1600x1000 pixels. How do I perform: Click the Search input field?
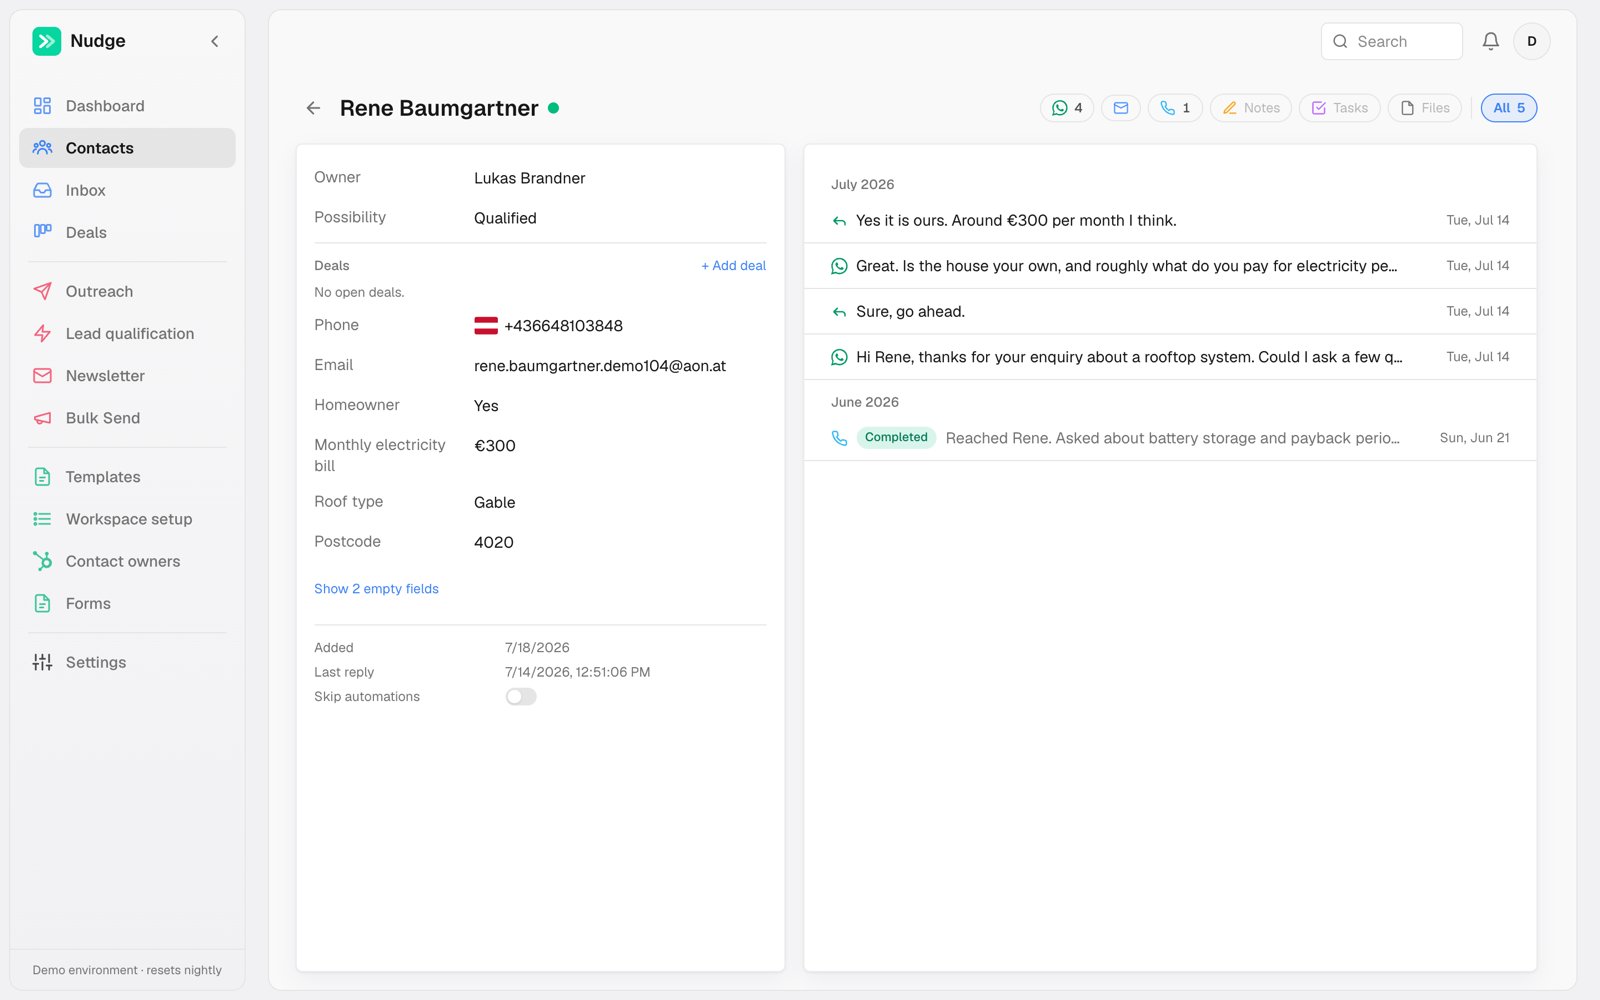(1391, 41)
